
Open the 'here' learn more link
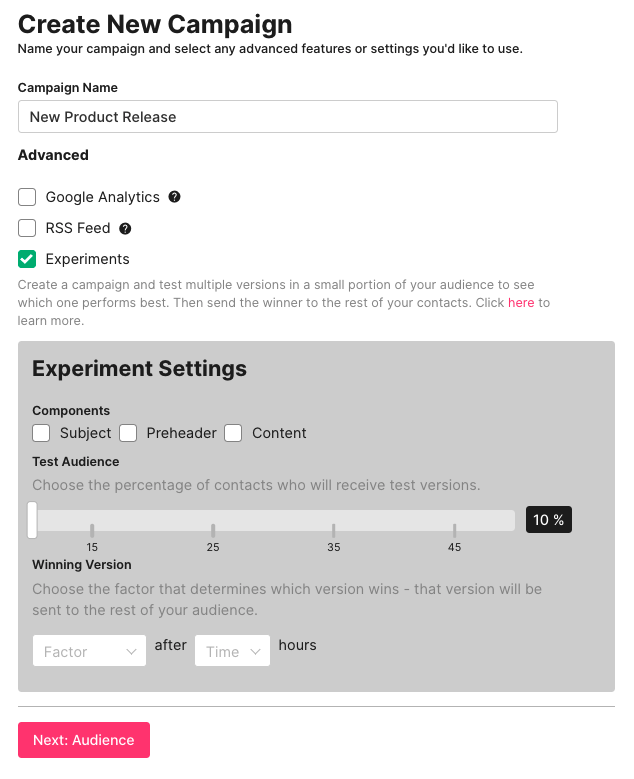tap(521, 302)
